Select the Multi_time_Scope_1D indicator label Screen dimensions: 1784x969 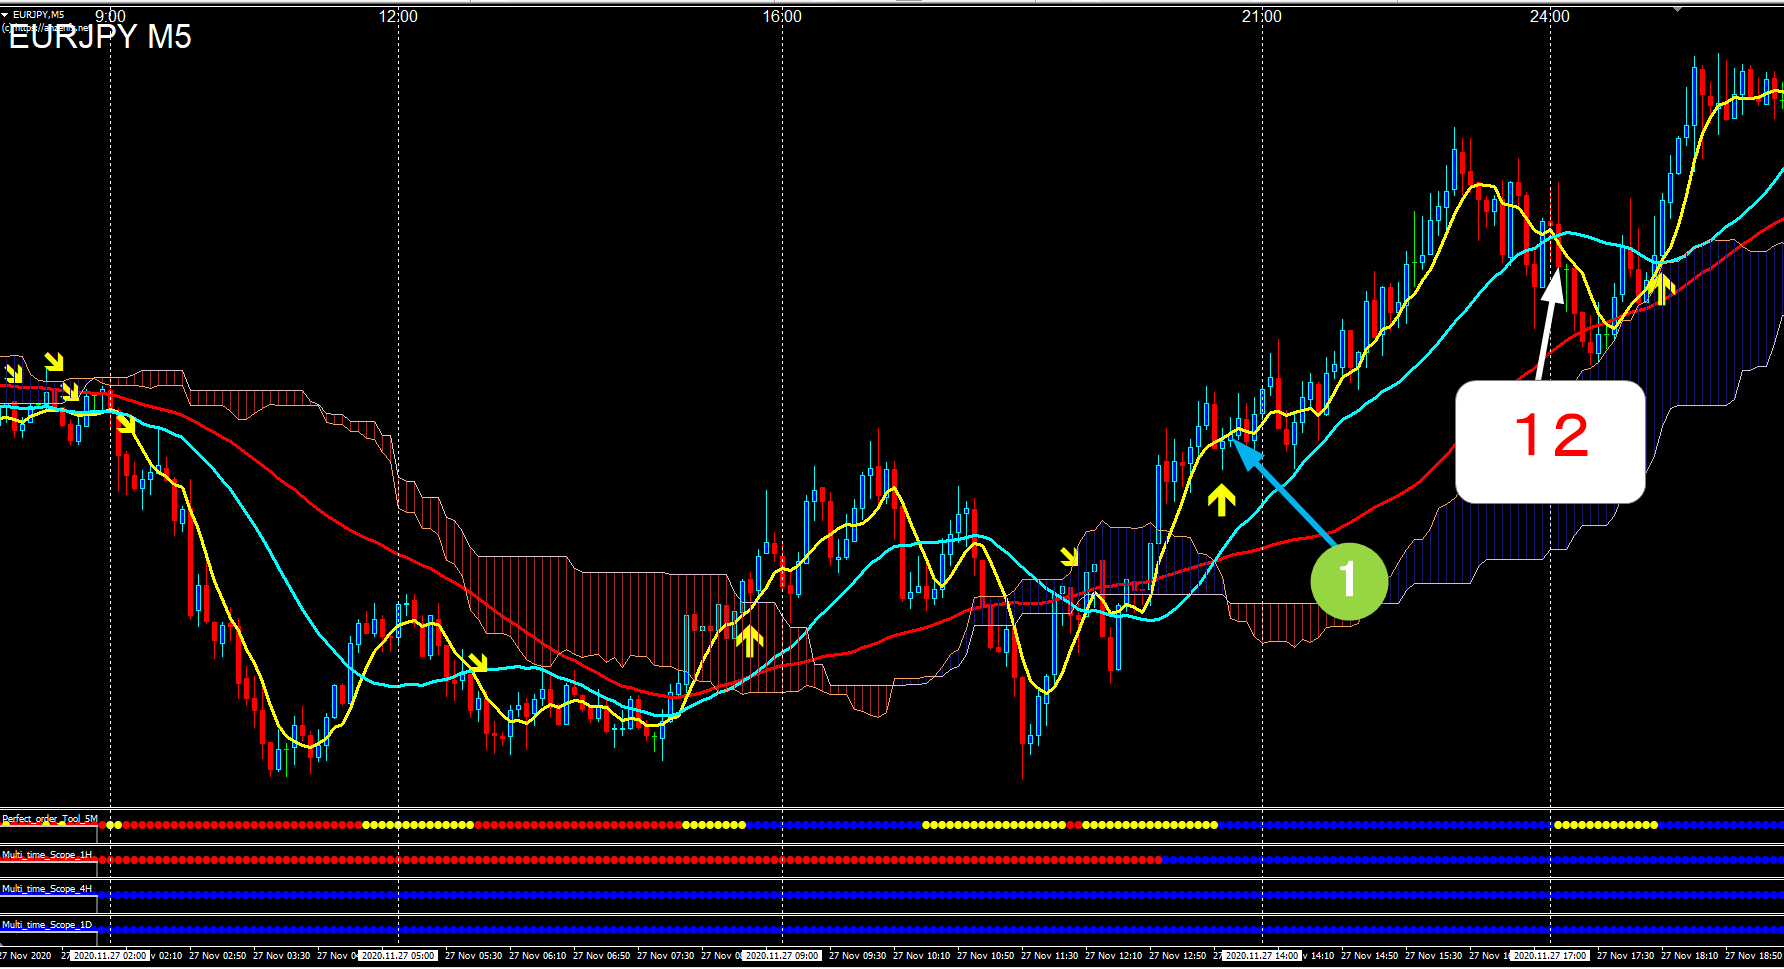point(47,925)
